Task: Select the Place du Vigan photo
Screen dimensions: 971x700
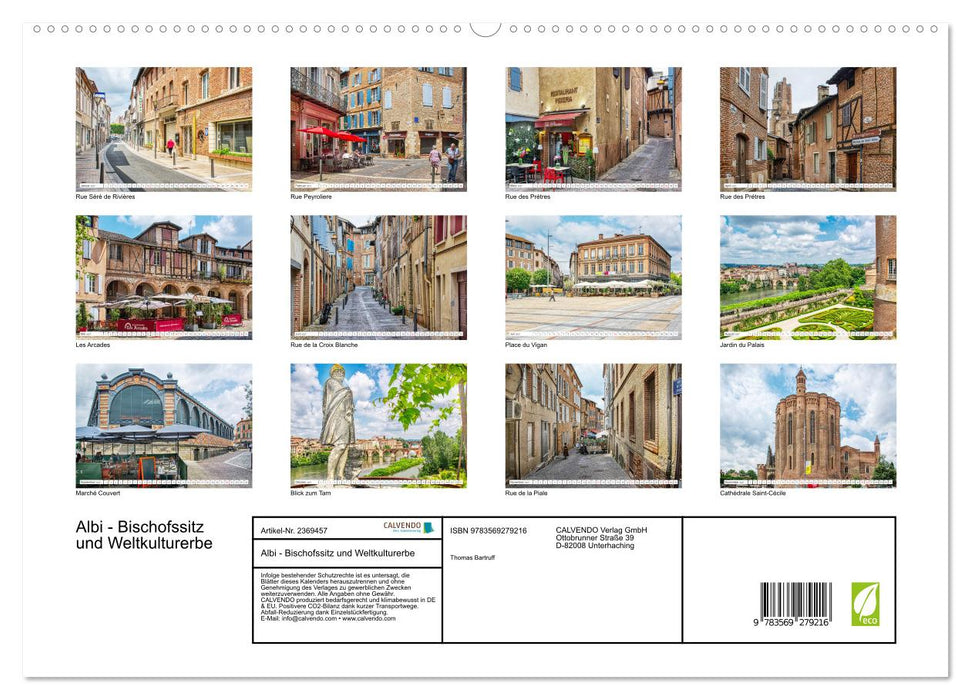Action: point(593,277)
